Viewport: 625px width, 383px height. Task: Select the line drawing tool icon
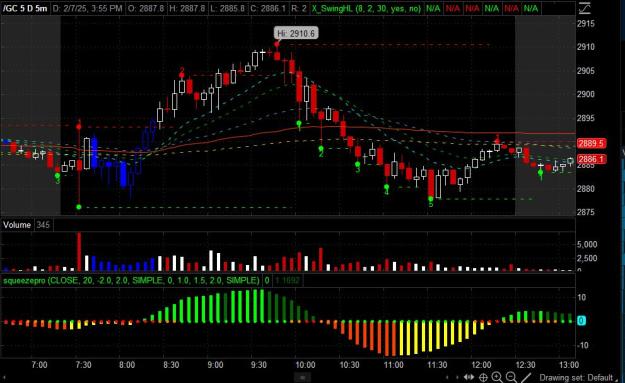pos(526,377)
